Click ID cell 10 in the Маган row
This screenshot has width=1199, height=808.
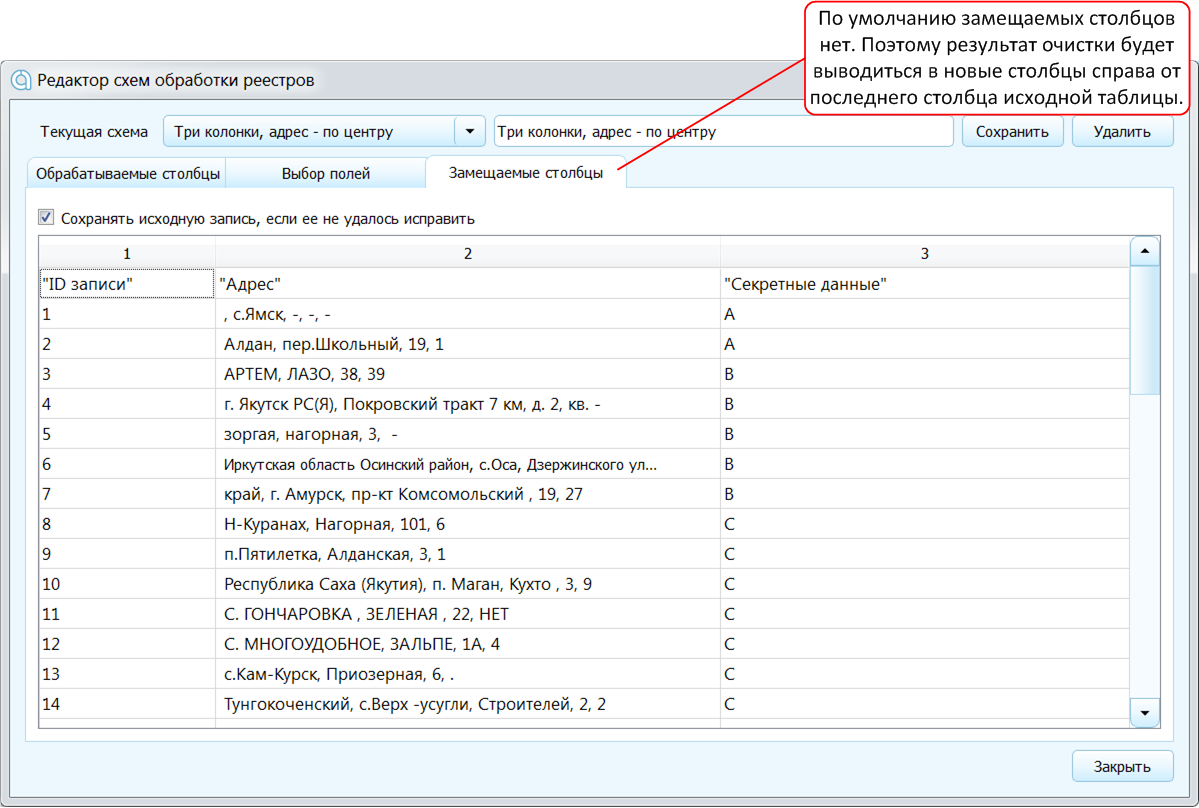[x=127, y=584]
